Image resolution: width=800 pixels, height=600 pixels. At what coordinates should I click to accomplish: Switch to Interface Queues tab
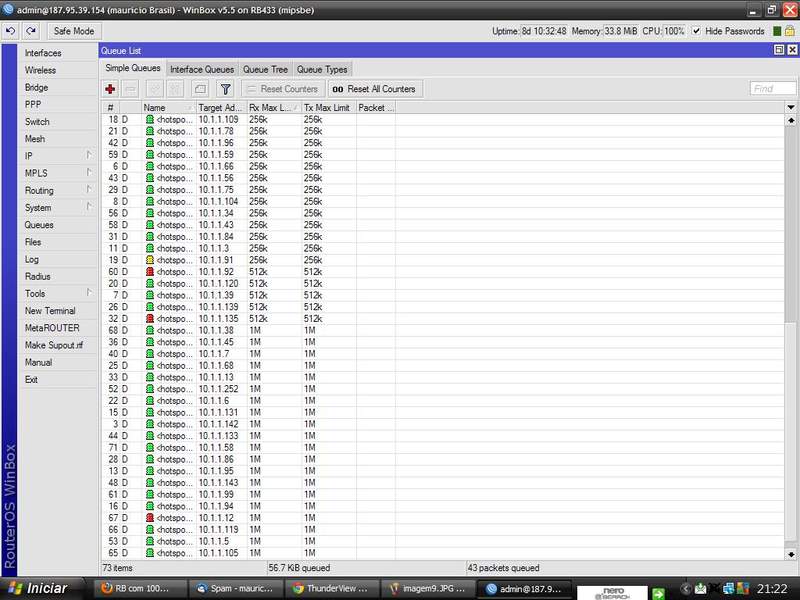202,69
